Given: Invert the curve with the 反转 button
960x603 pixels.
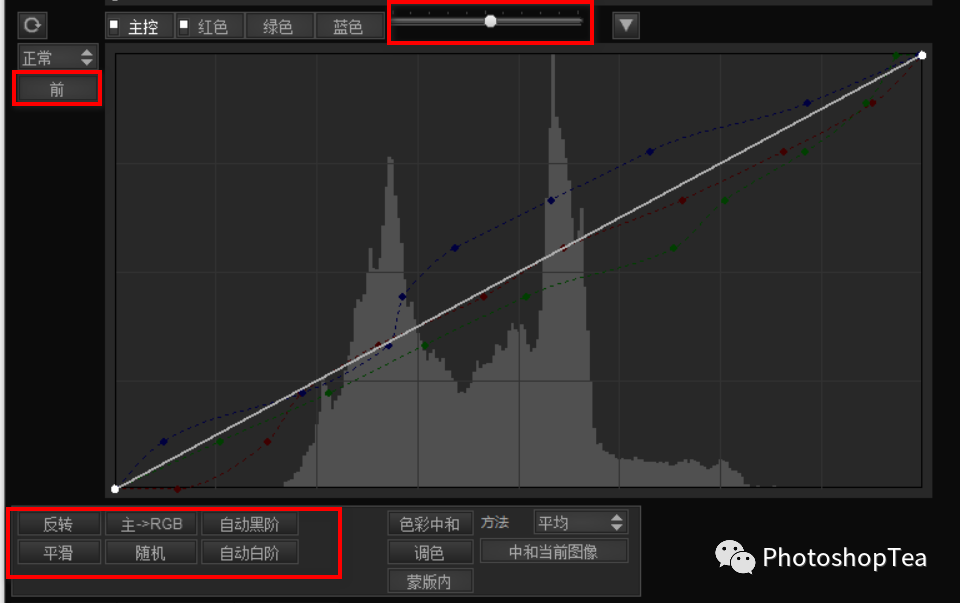Looking at the screenshot, I should click(x=56, y=523).
